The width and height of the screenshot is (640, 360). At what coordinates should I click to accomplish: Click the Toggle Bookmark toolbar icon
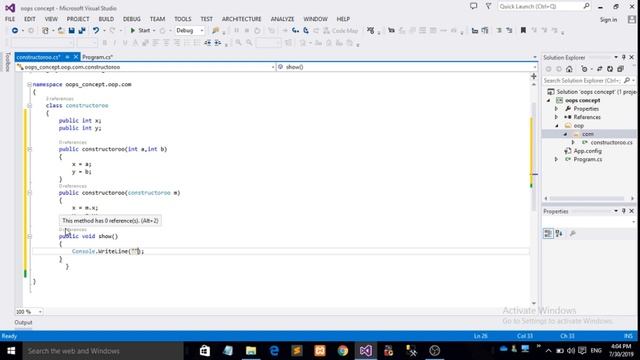(x=523, y=31)
